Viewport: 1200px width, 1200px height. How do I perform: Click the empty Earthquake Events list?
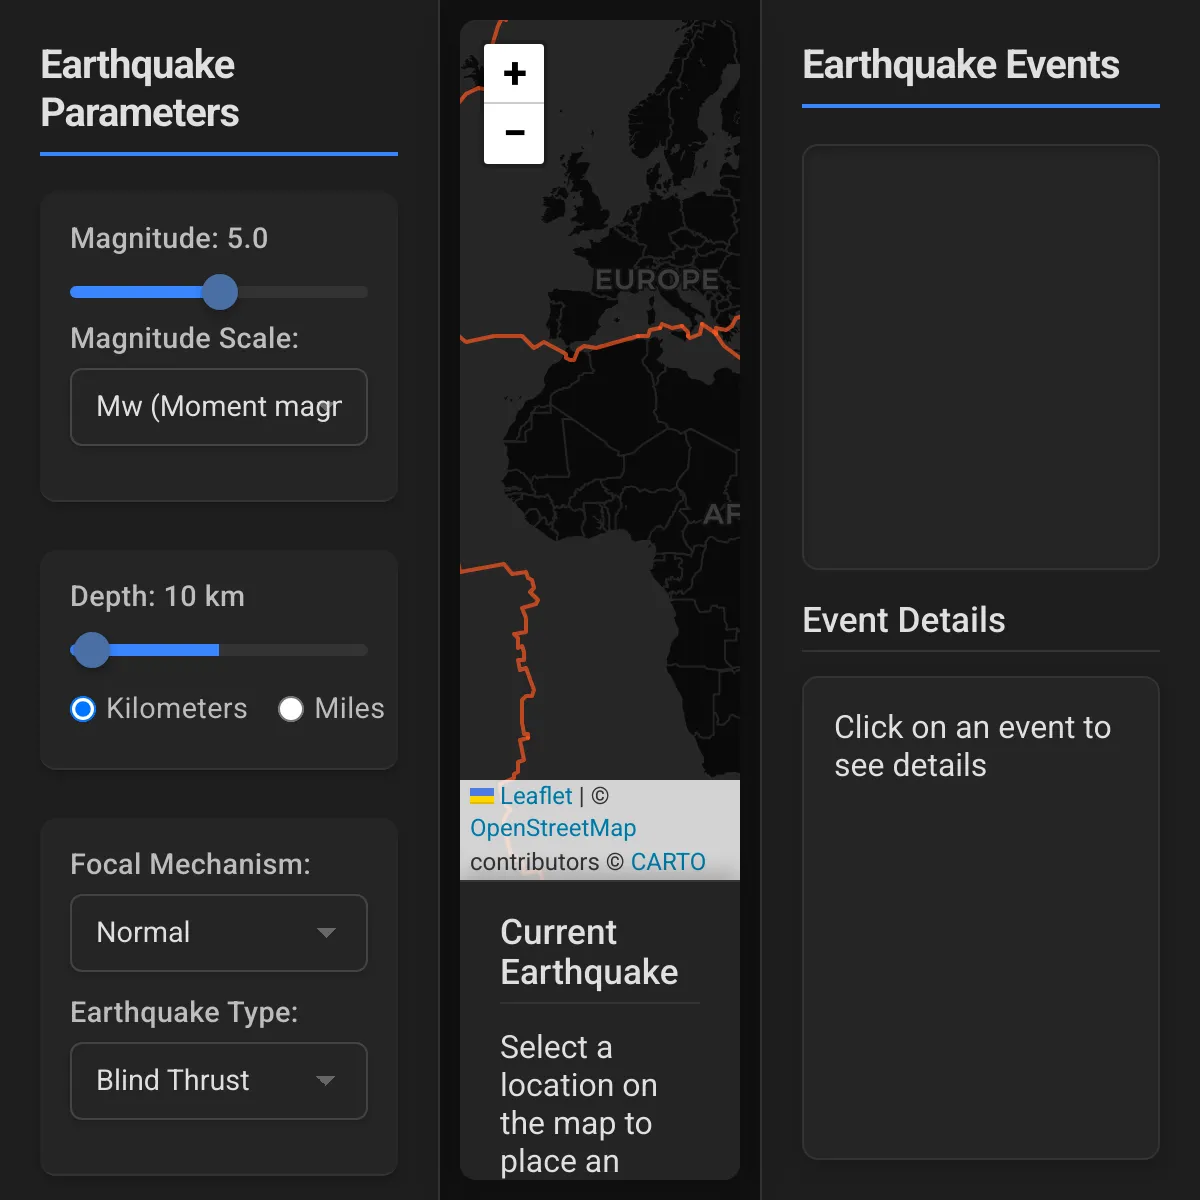click(x=981, y=357)
